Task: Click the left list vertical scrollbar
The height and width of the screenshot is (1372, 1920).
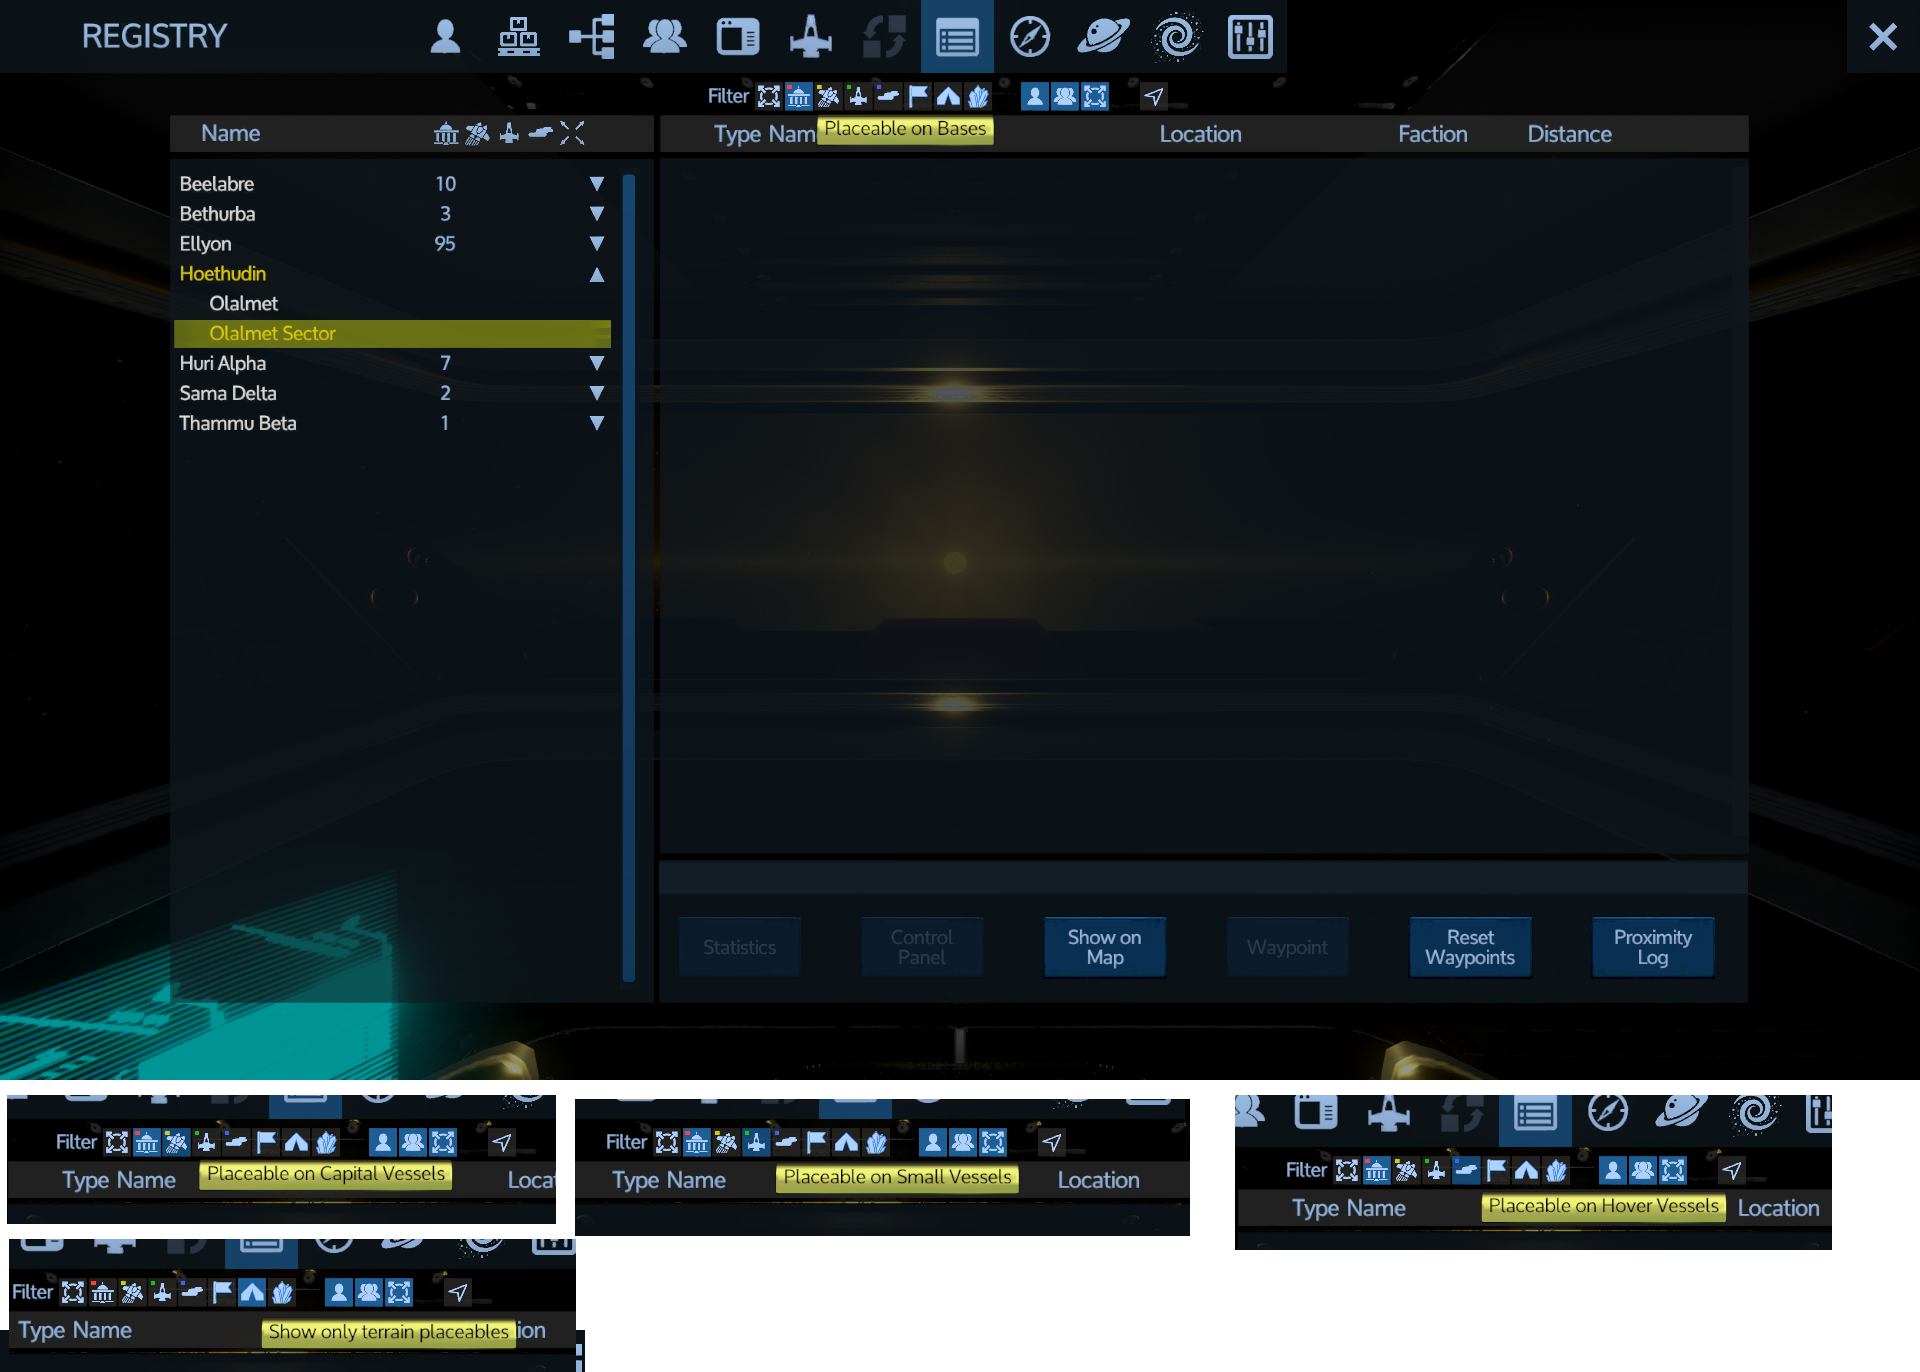Action: pos(629,578)
